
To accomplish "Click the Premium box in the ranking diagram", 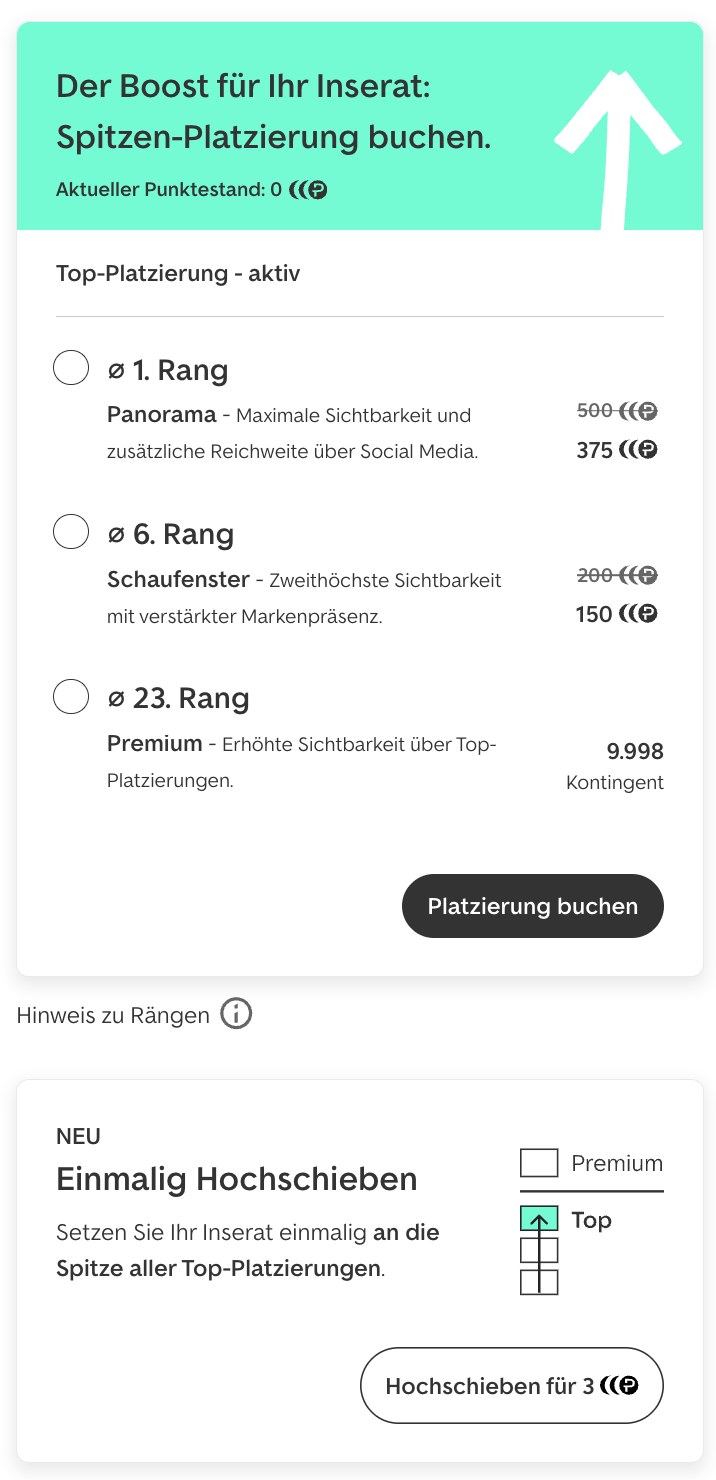I will point(538,1162).
